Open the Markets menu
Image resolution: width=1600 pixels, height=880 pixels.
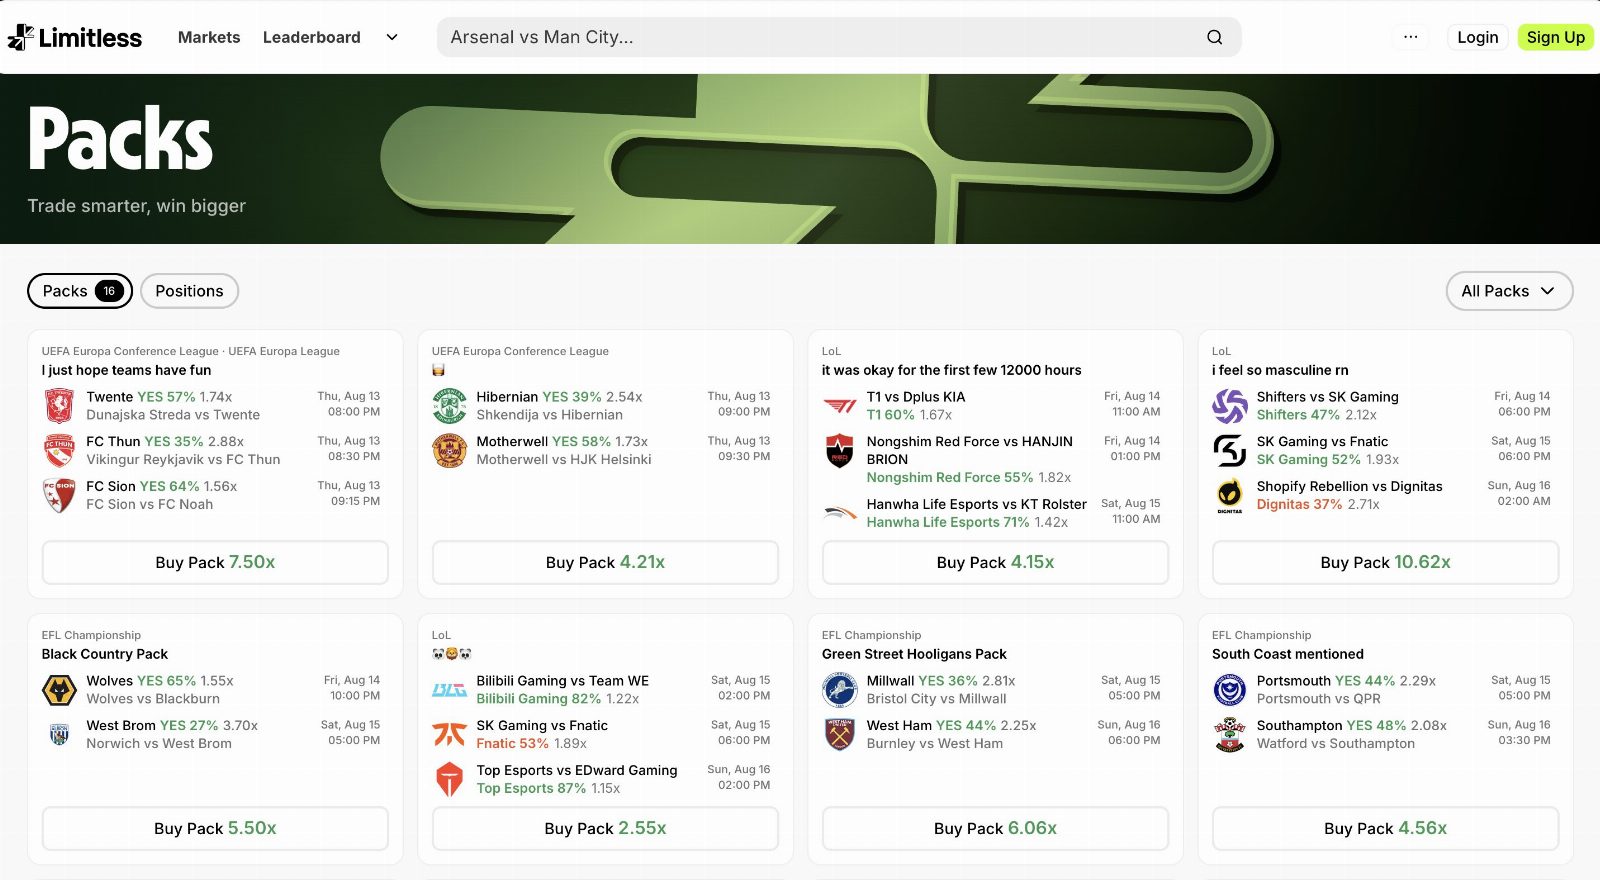209,37
